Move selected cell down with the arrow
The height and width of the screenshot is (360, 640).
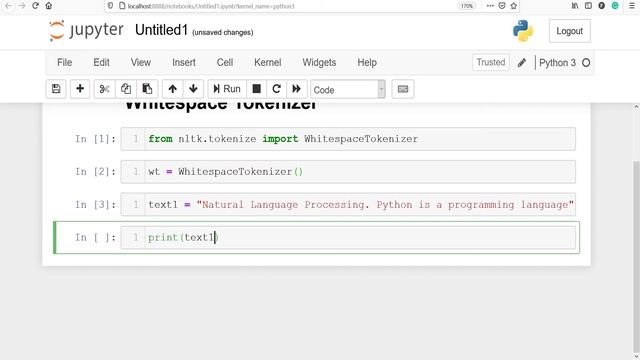pyautogui.click(x=193, y=89)
